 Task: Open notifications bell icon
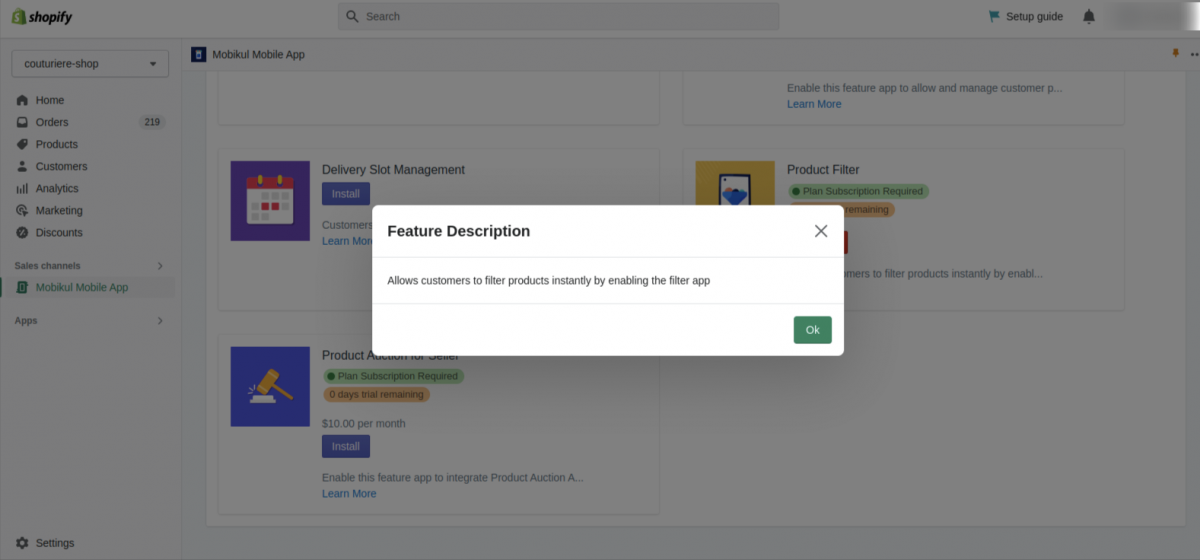pos(1089,17)
